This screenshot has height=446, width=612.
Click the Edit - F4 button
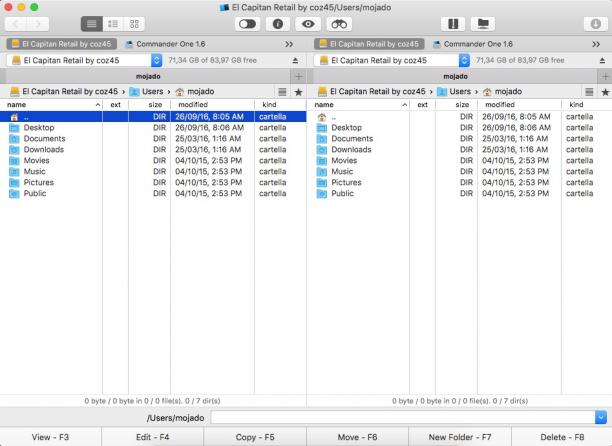tap(153, 437)
